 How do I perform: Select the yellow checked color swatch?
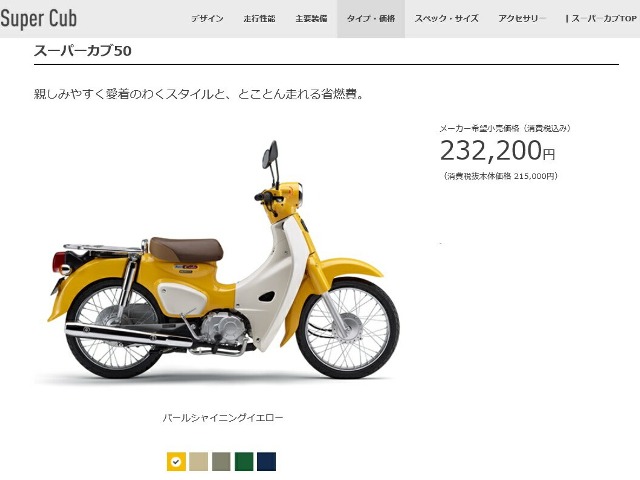click(176, 462)
